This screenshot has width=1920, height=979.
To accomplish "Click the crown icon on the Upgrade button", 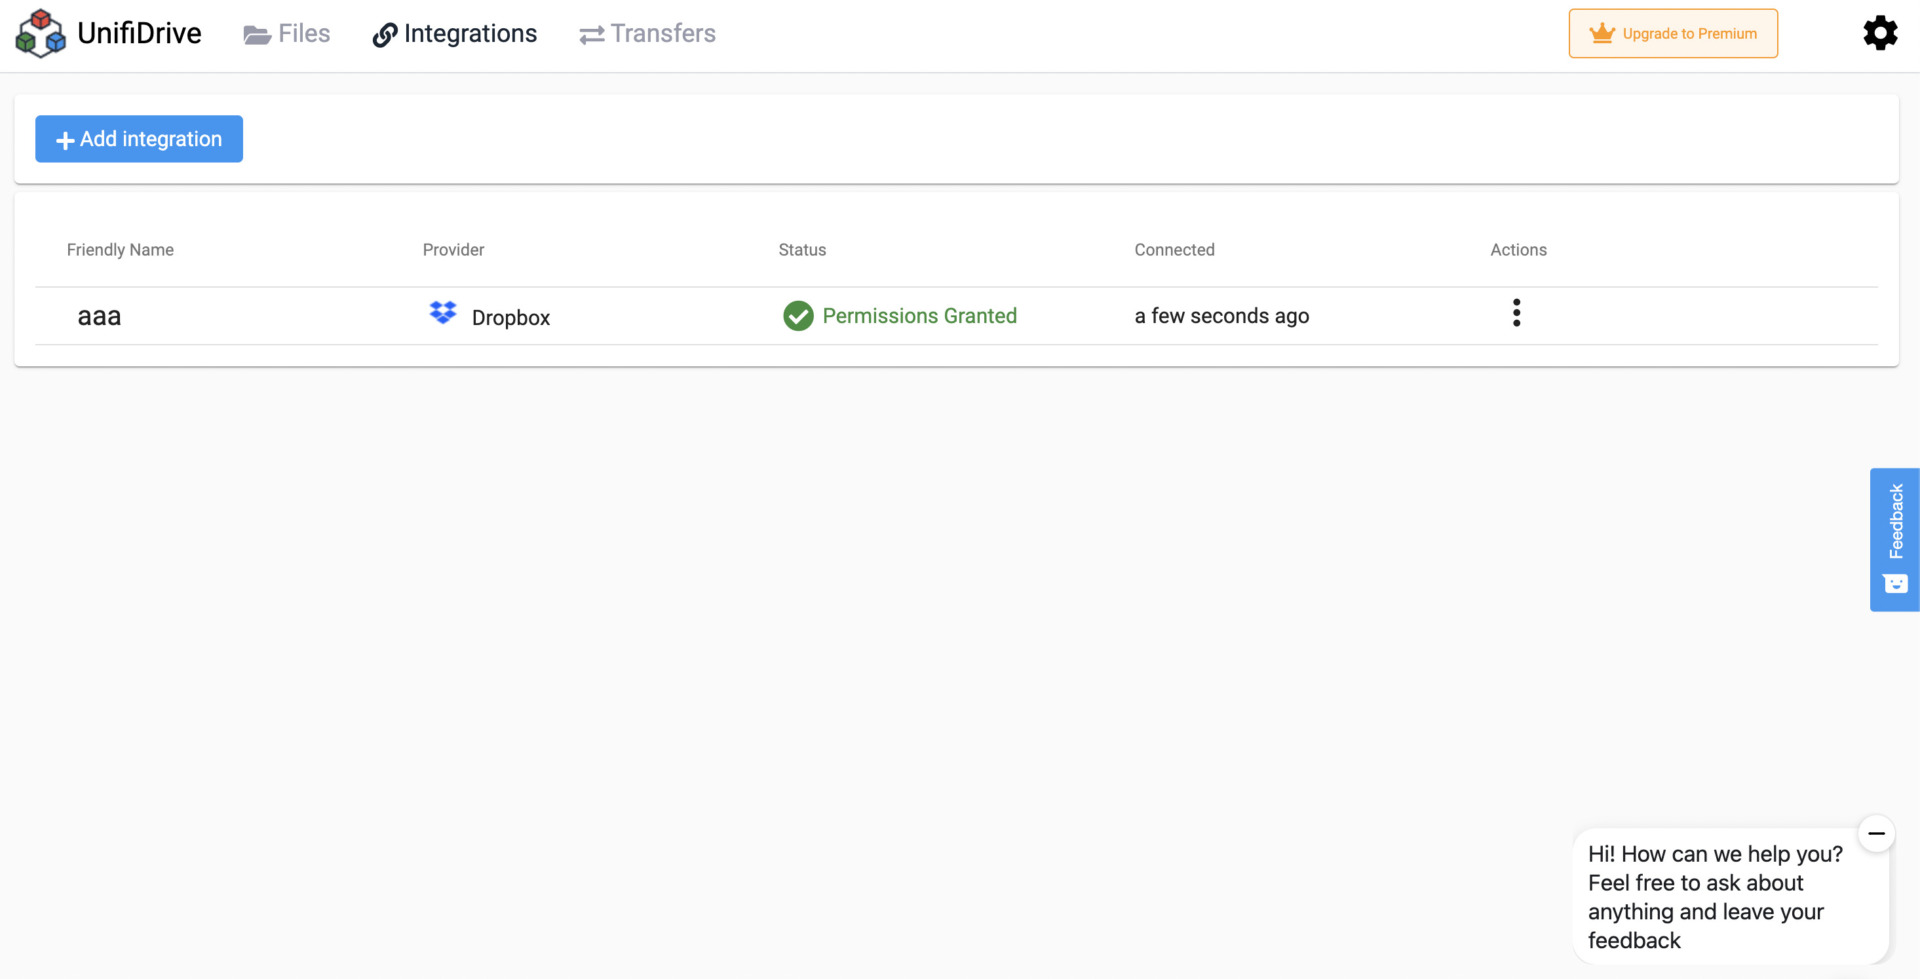I will coord(1602,33).
